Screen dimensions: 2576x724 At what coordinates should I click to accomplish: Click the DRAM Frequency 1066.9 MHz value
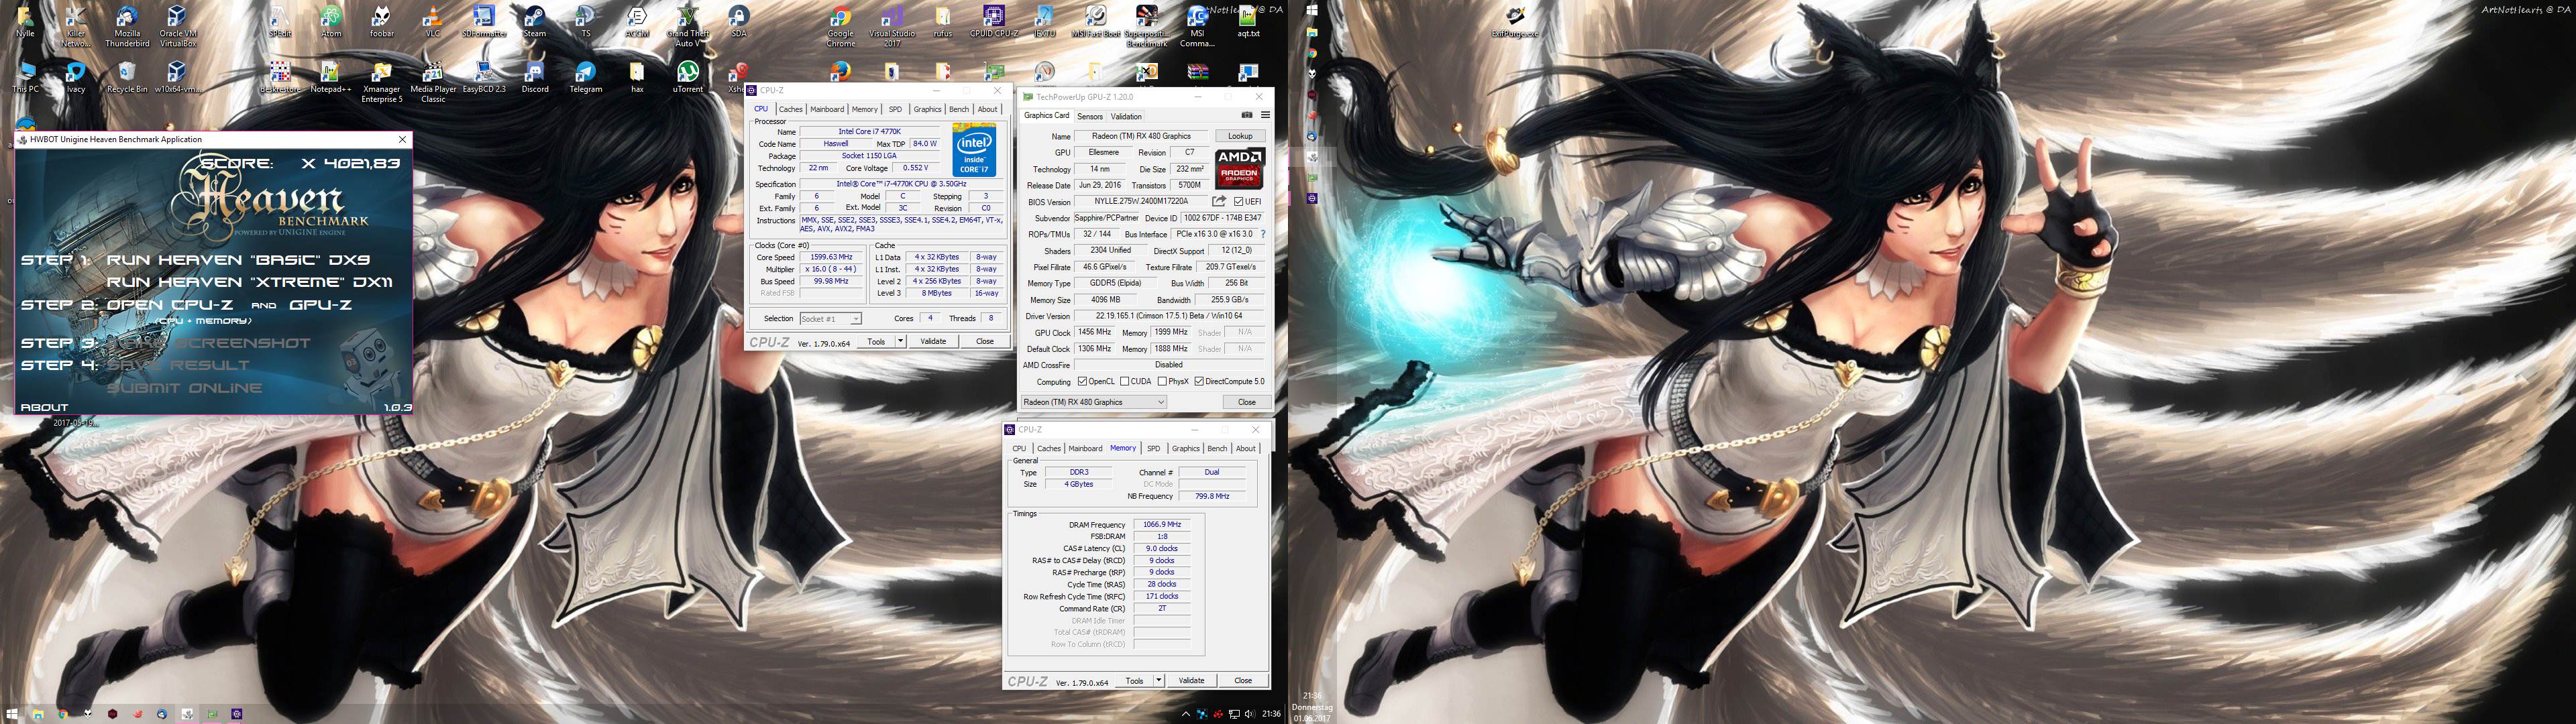pyautogui.click(x=1162, y=524)
